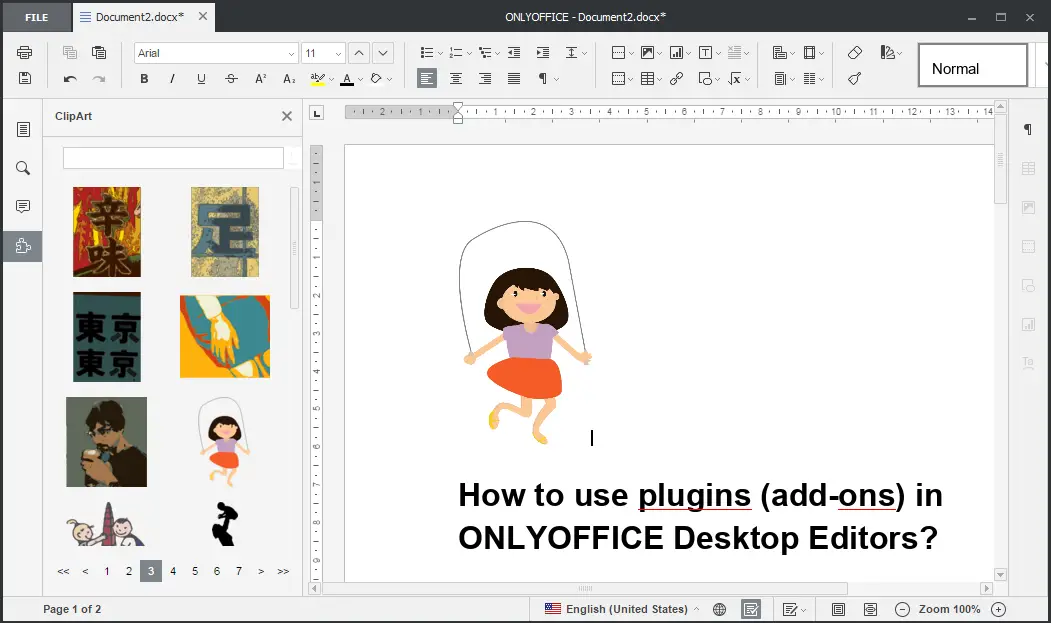Select Align Left paragraph alignment
This screenshot has width=1051, height=623.
coord(426,78)
